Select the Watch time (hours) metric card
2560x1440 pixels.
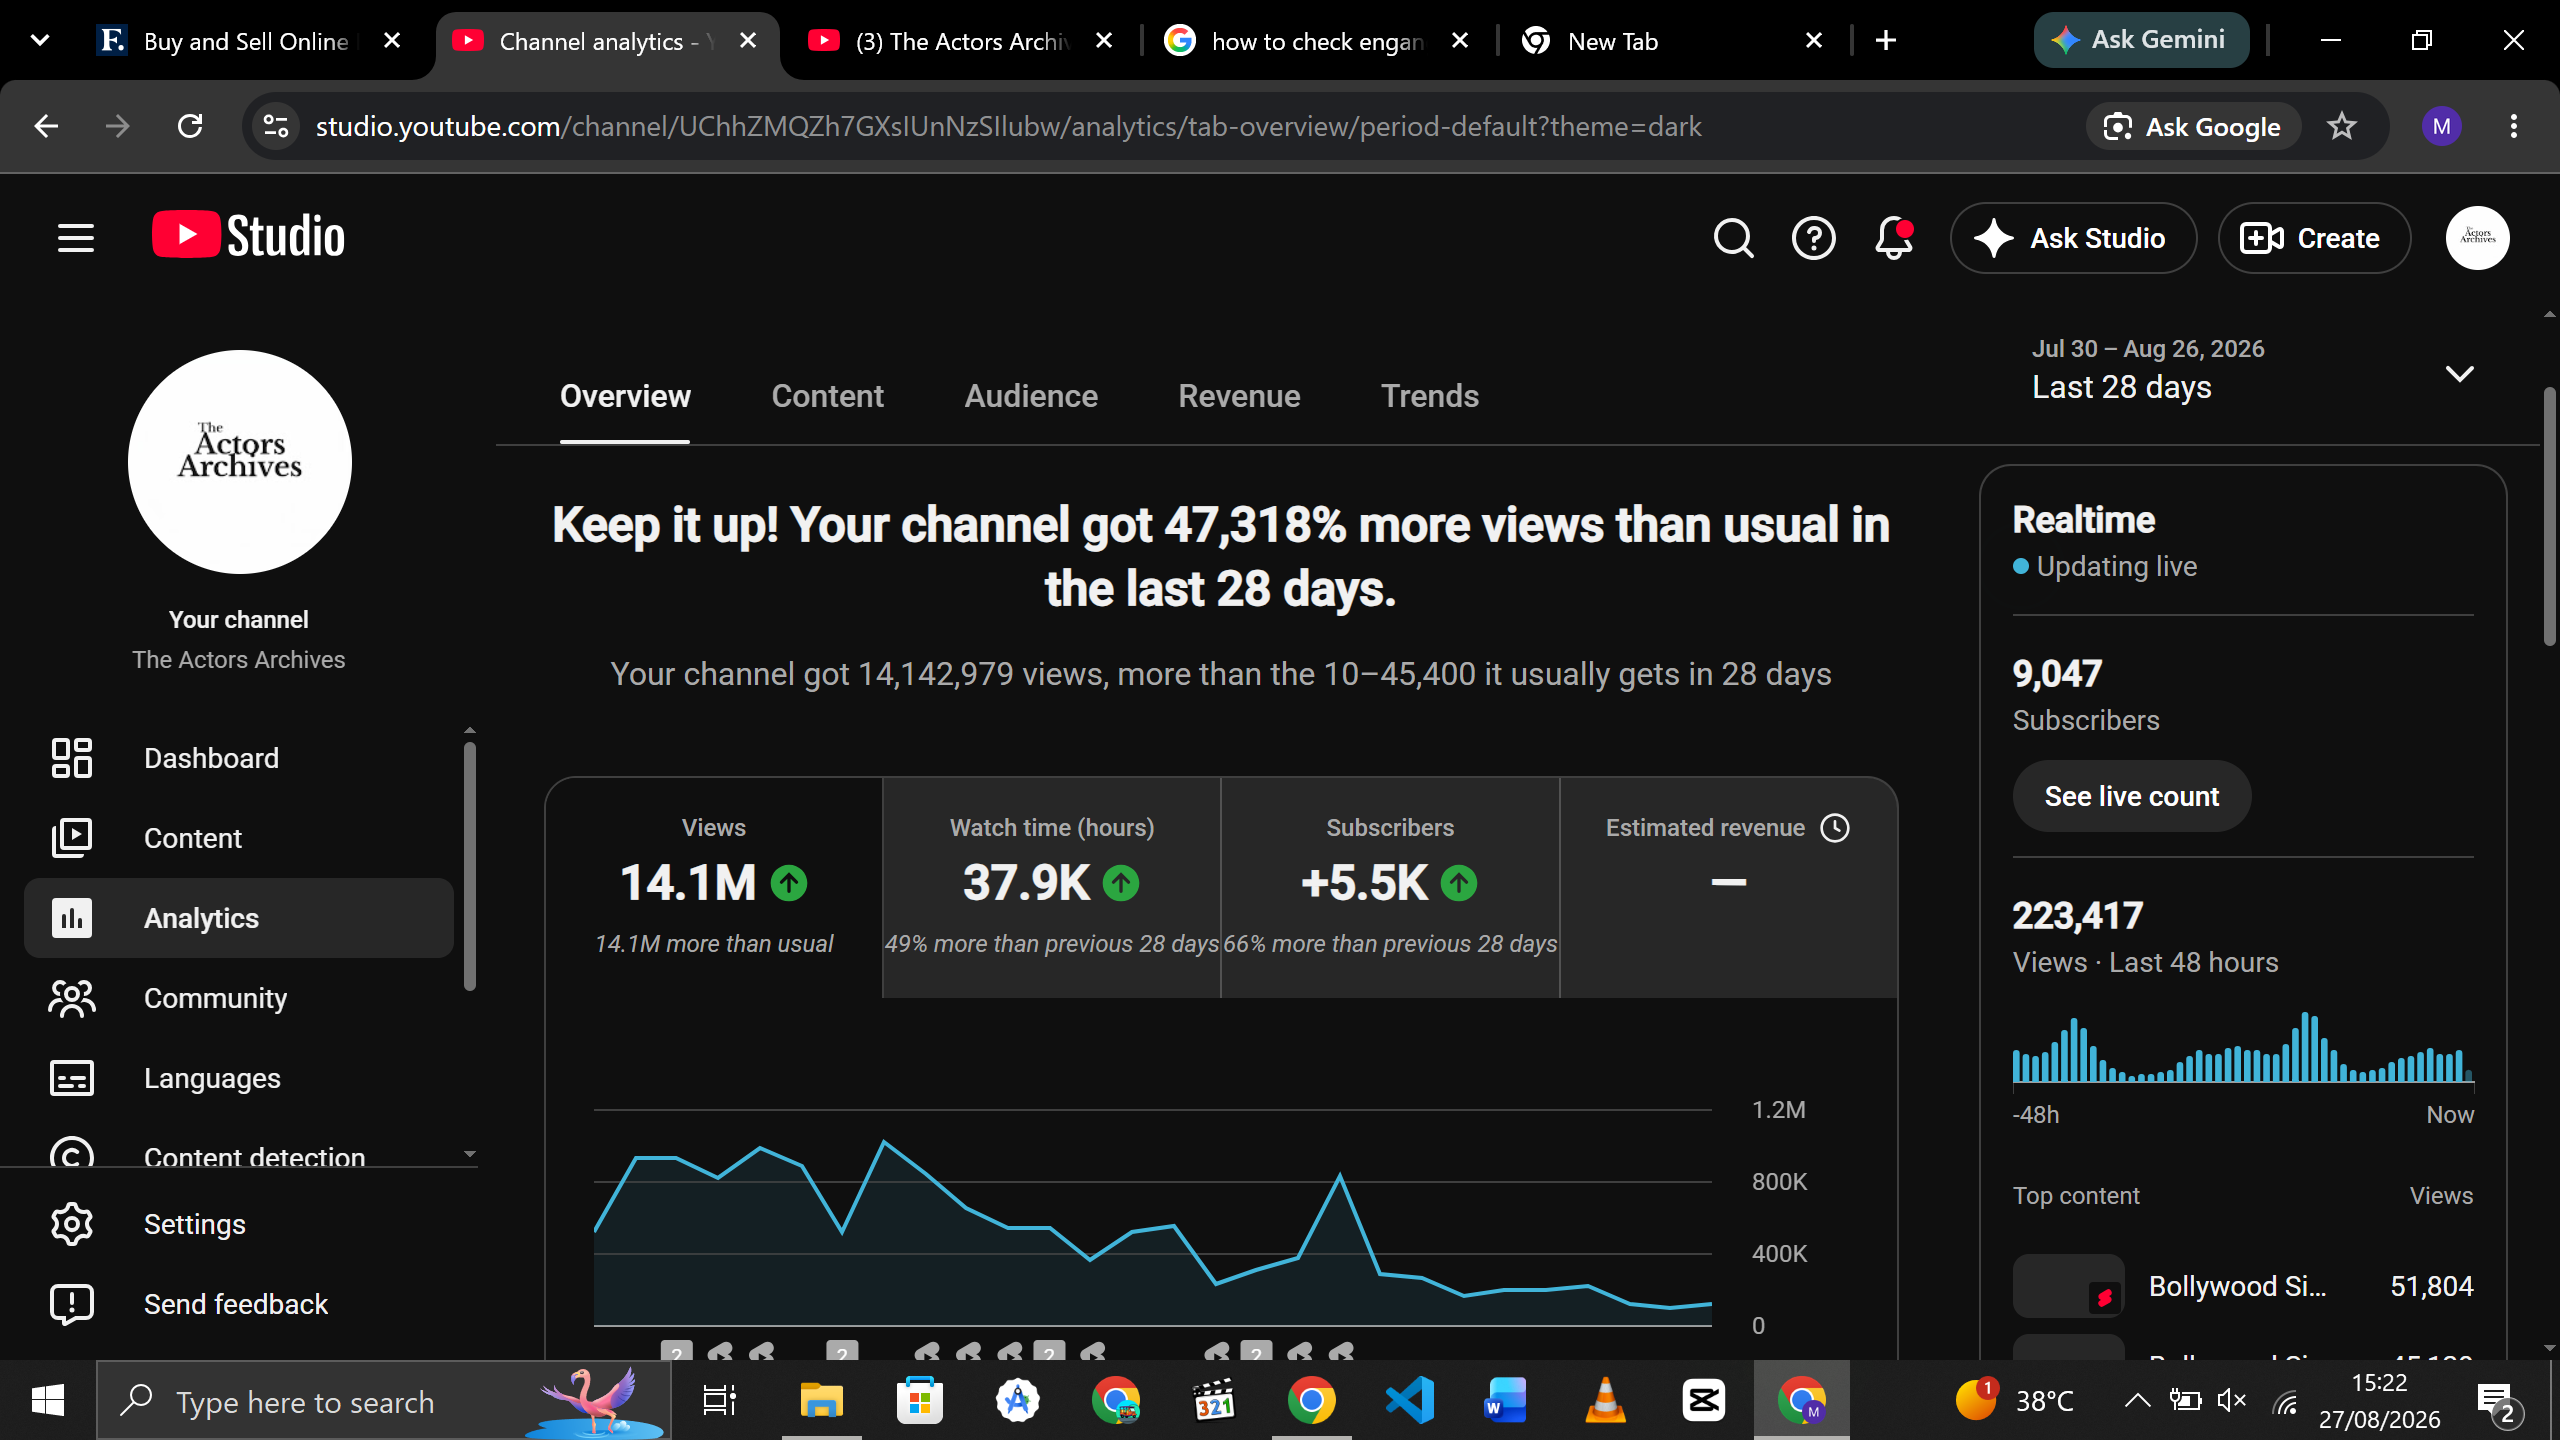click(1052, 887)
